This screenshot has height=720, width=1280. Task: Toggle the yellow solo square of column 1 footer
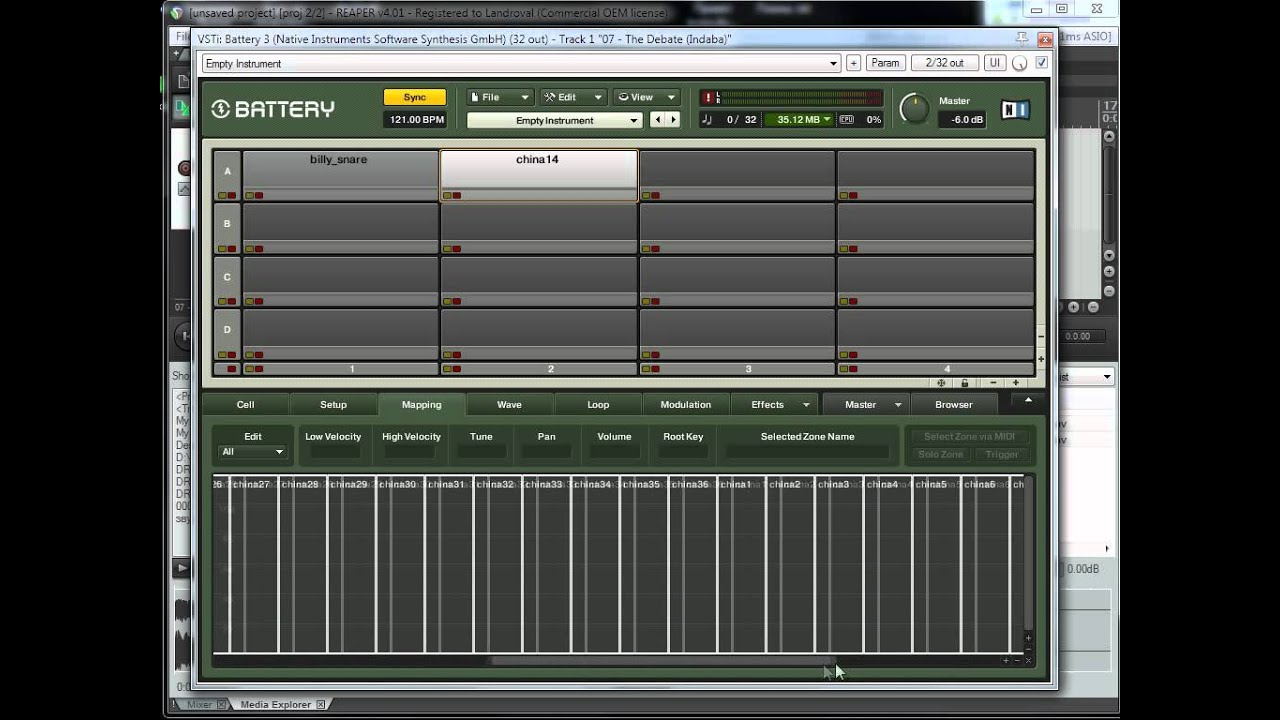tap(250, 369)
